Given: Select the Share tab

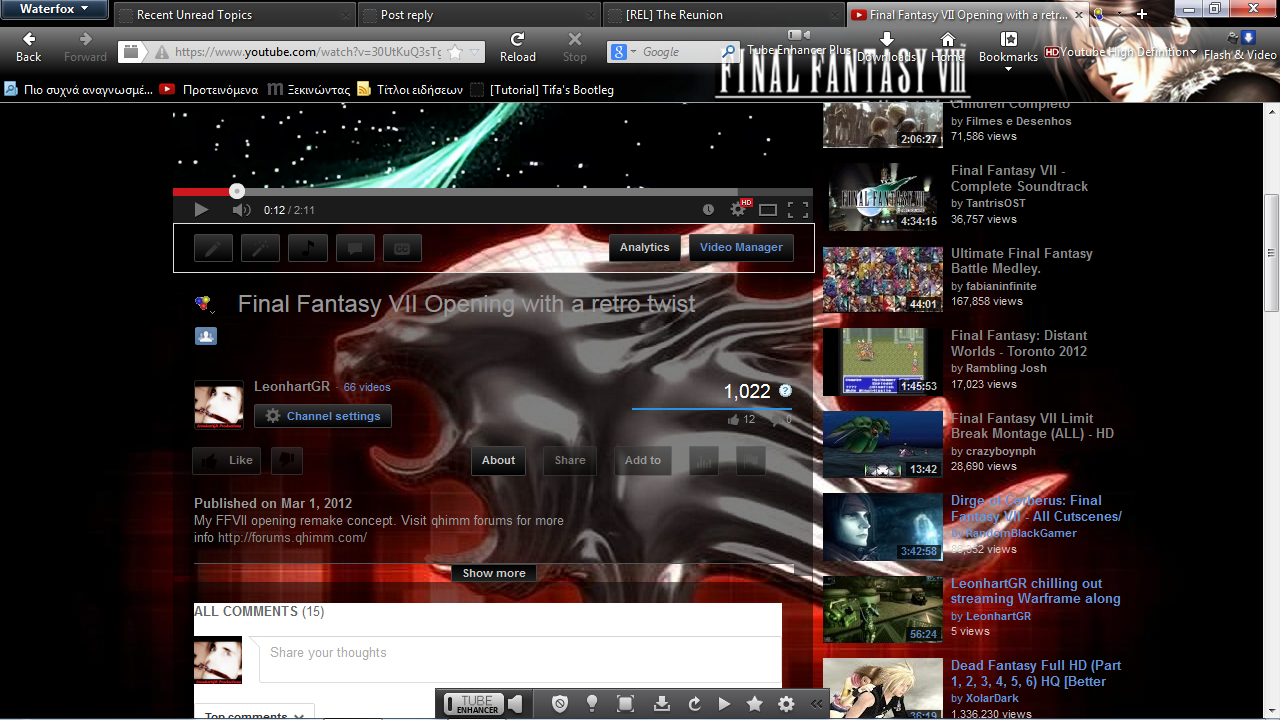Looking at the screenshot, I should (570, 461).
